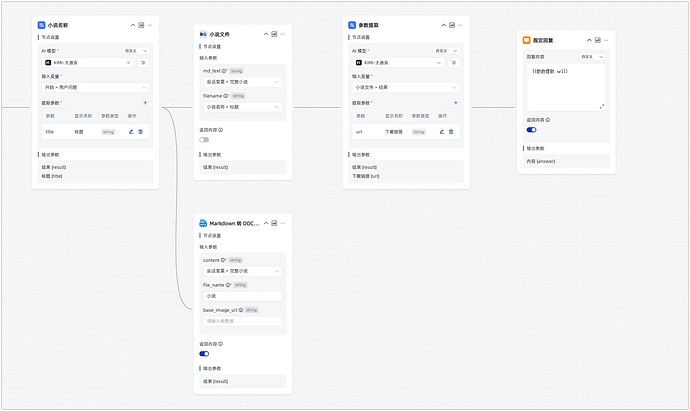This screenshot has width=690, height=411.
Task: Collapse the Markdown 转 DOC node
Action: [266, 223]
